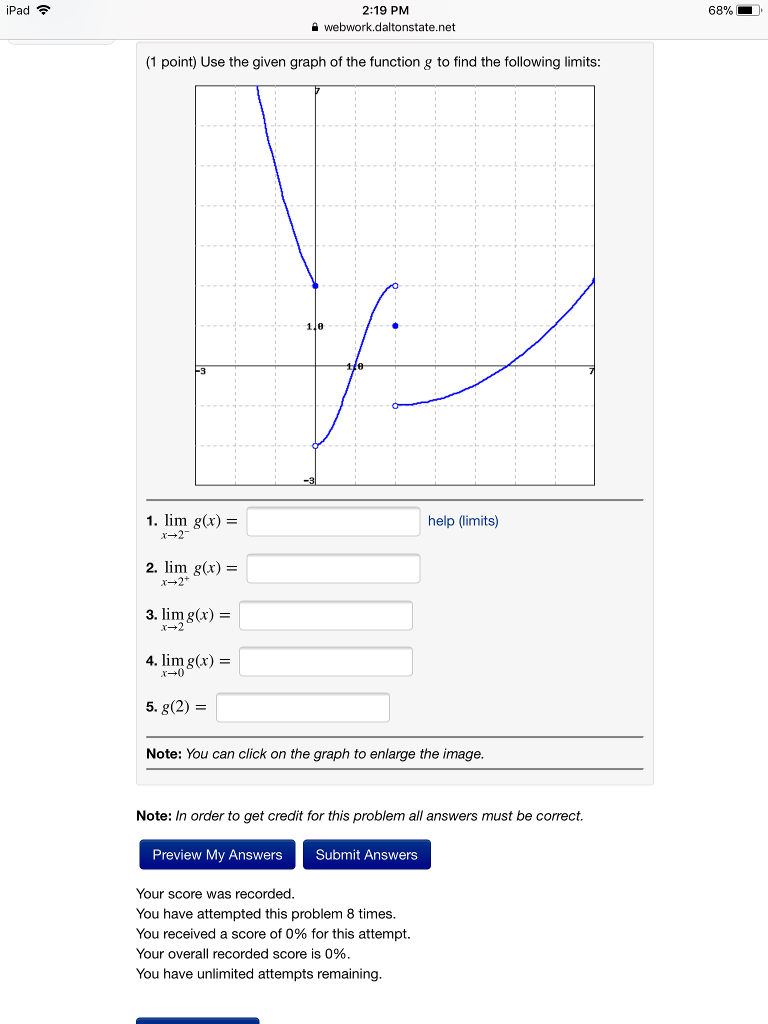Select the answer box for limit as x approaches 0
This screenshot has height=1024, width=768.
click(x=326, y=661)
